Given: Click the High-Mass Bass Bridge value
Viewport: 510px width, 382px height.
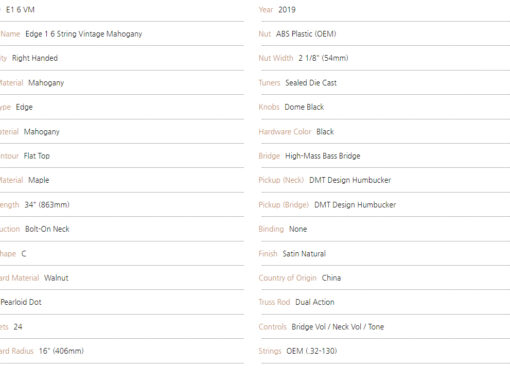Looking at the screenshot, I should pyautogui.click(x=323, y=156).
